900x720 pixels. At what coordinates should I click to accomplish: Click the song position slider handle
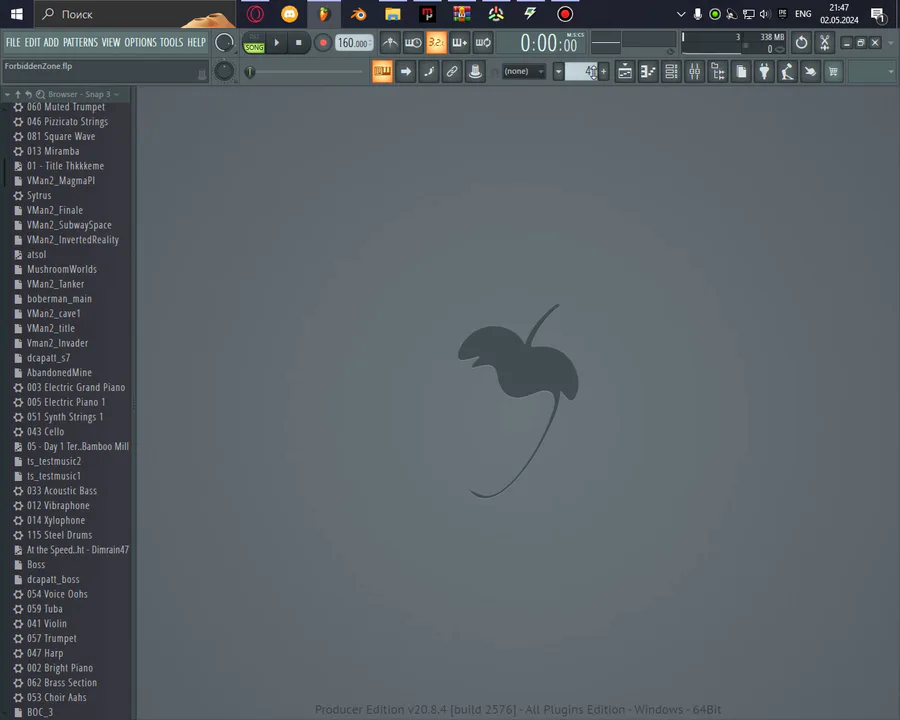(250, 72)
